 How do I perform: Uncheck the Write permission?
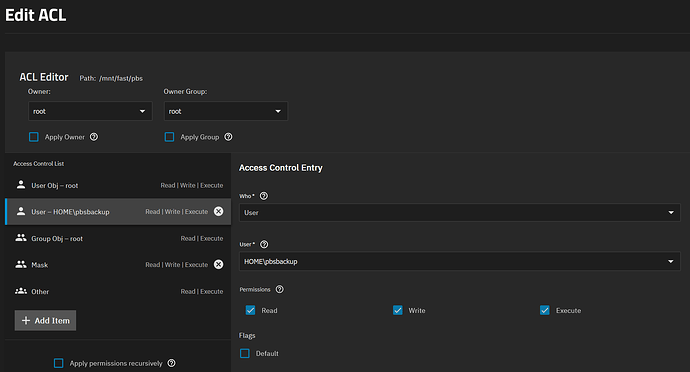click(x=397, y=310)
